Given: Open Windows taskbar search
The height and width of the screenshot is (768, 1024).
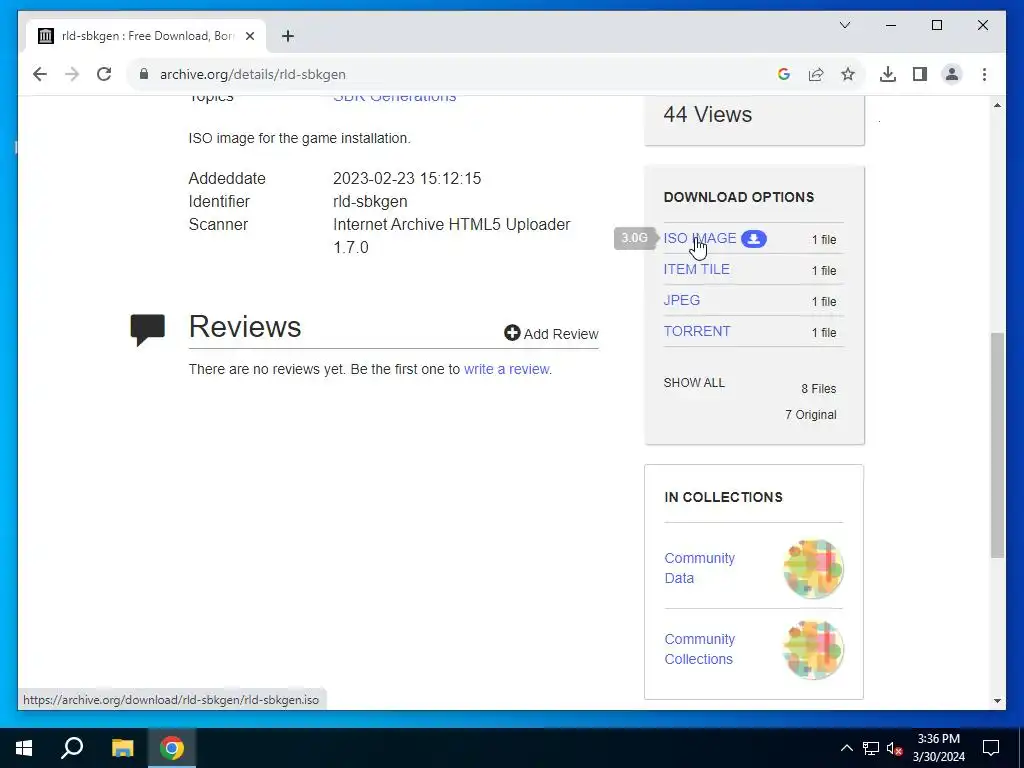Looking at the screenshot, I should 72,748.
